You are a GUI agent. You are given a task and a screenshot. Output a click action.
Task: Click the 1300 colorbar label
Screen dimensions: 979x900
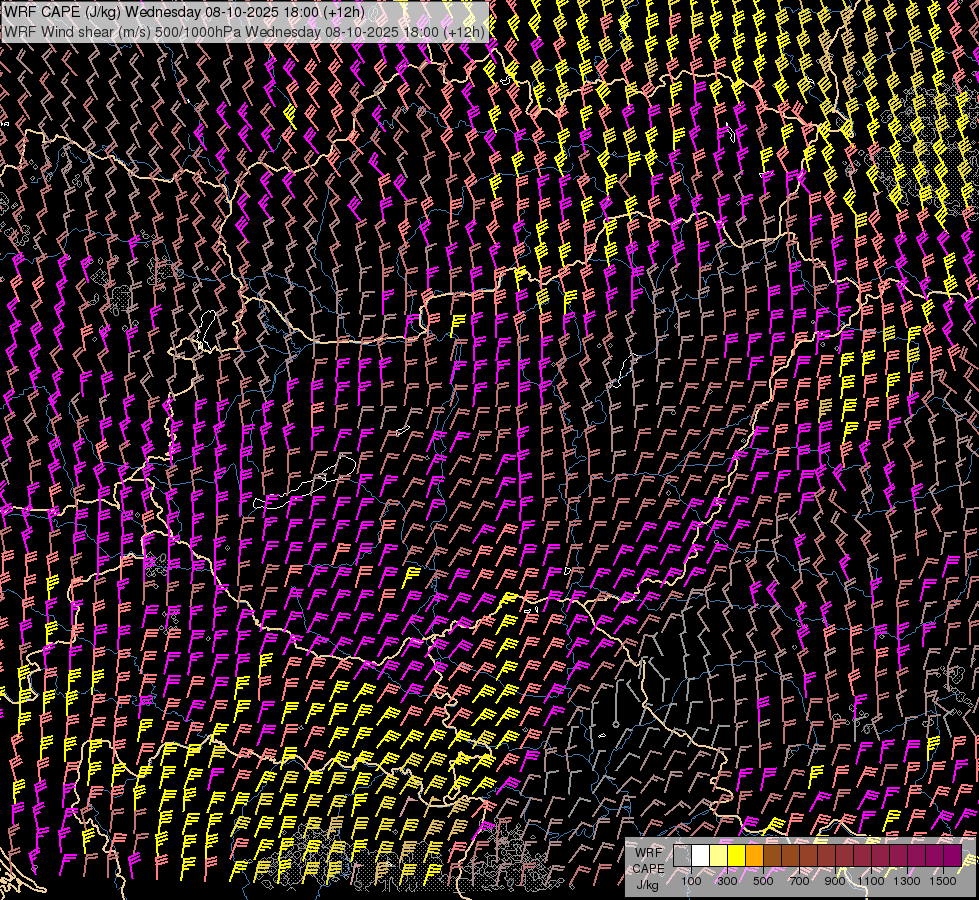pos(907,880)
